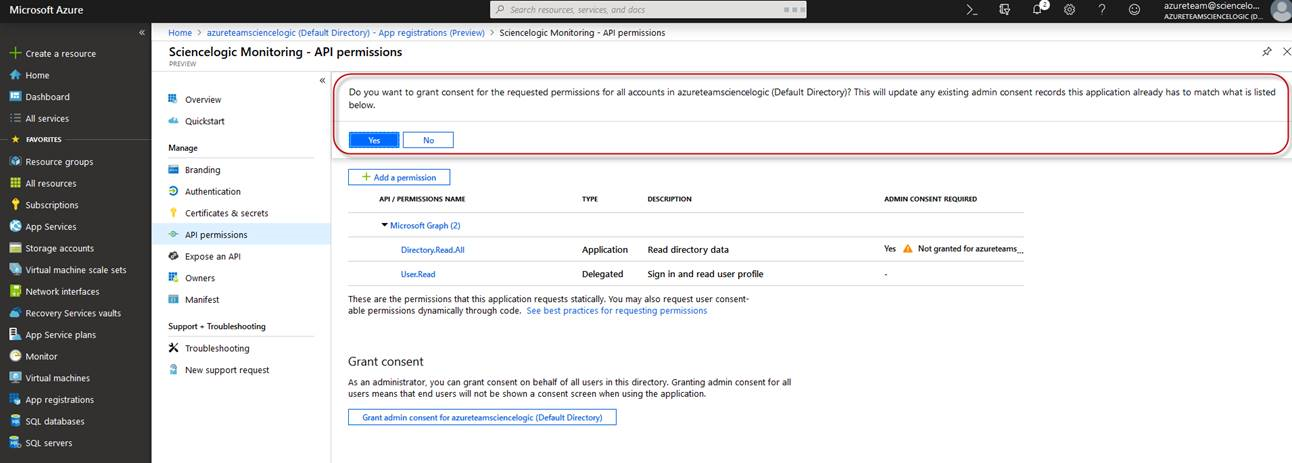Click the feedback smiley icon
This screenshot has height=463, width=1292.
click(x=1134, y=9)
